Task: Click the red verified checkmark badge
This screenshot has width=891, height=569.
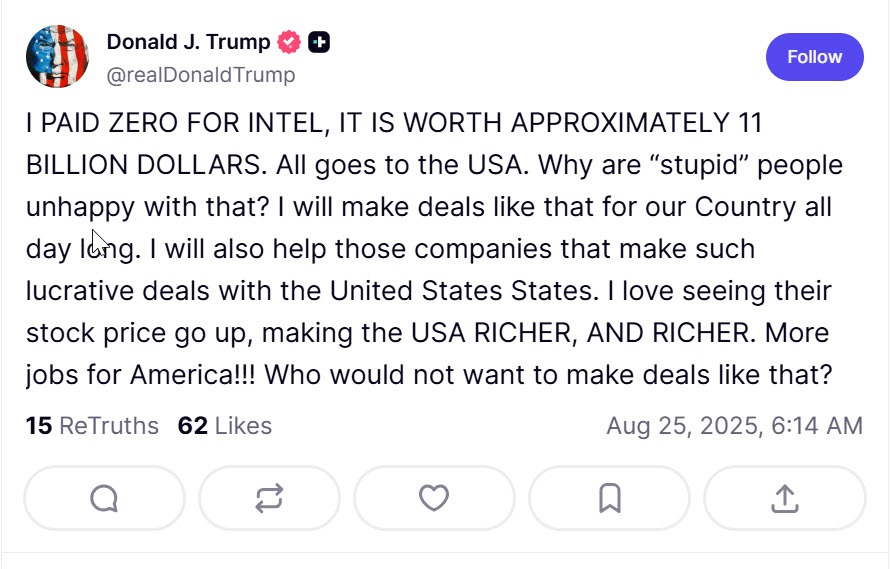Action: tap(290, 42)
